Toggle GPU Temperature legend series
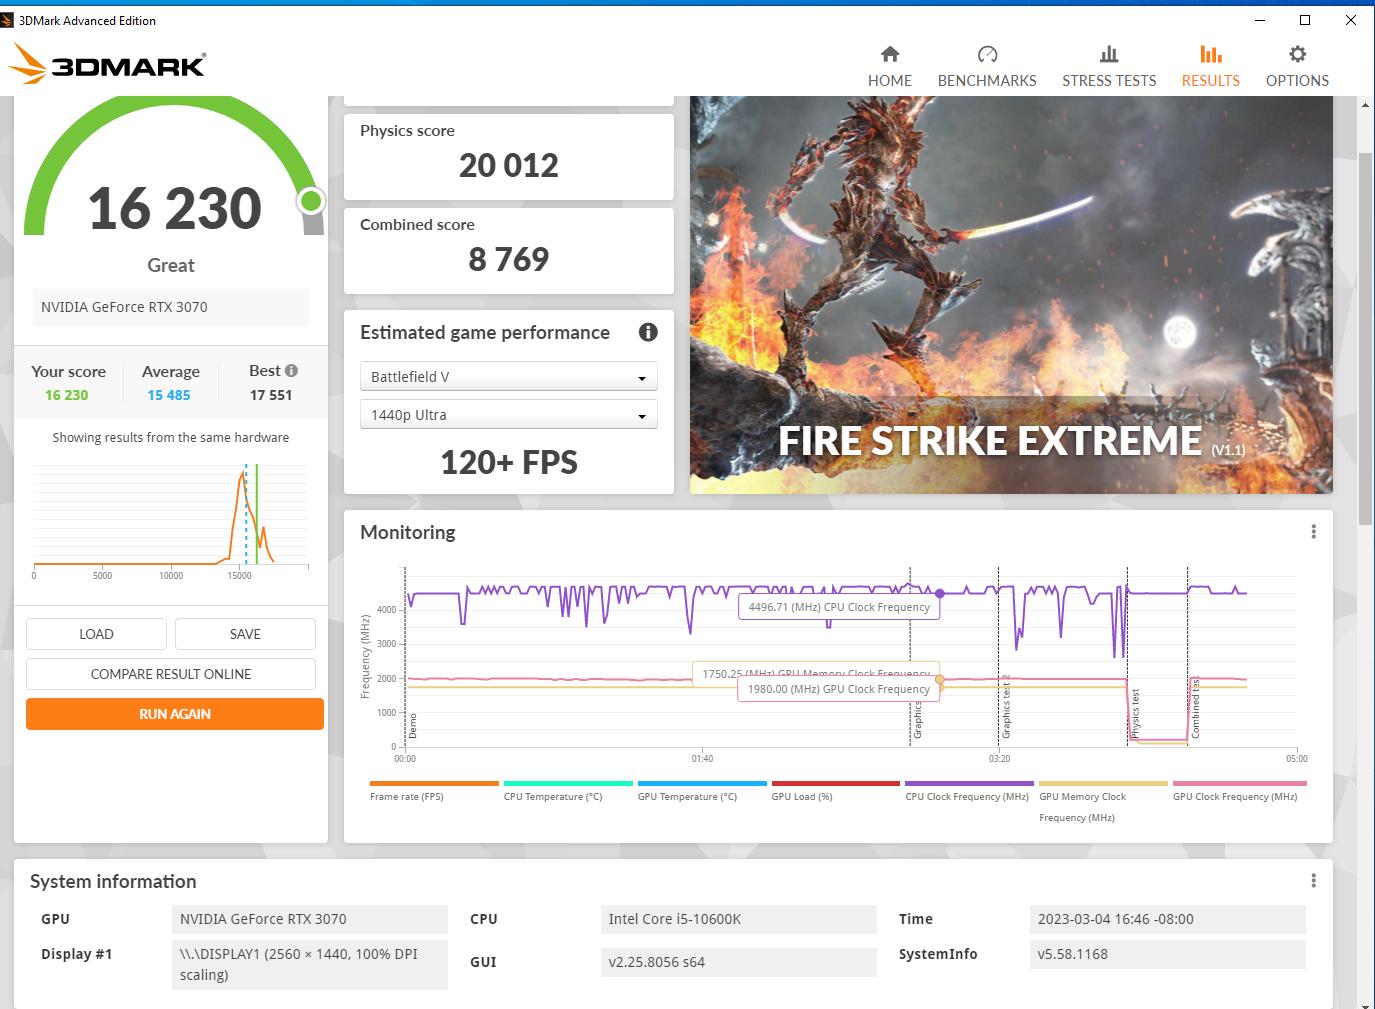This screenshot has height=1009, width=1375. pos(701,792)
